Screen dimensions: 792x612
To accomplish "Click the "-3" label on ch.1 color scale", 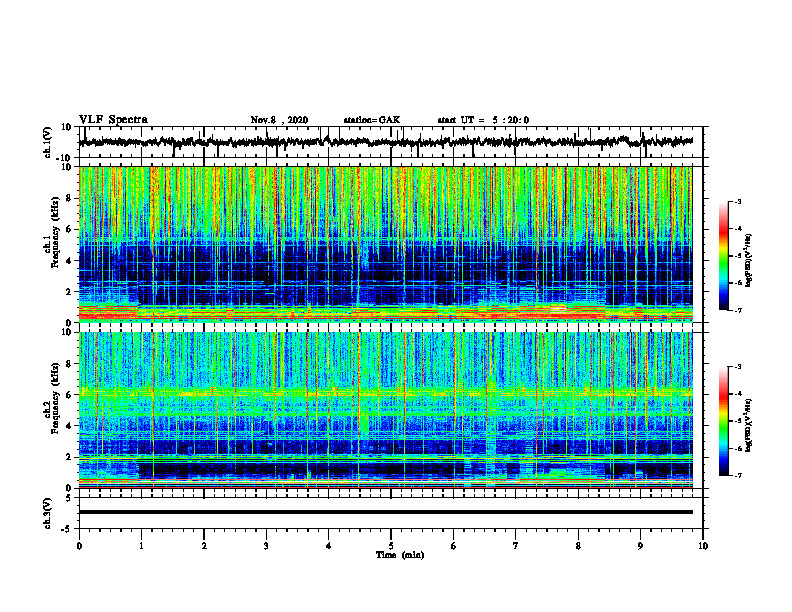I will coord(738,202).
